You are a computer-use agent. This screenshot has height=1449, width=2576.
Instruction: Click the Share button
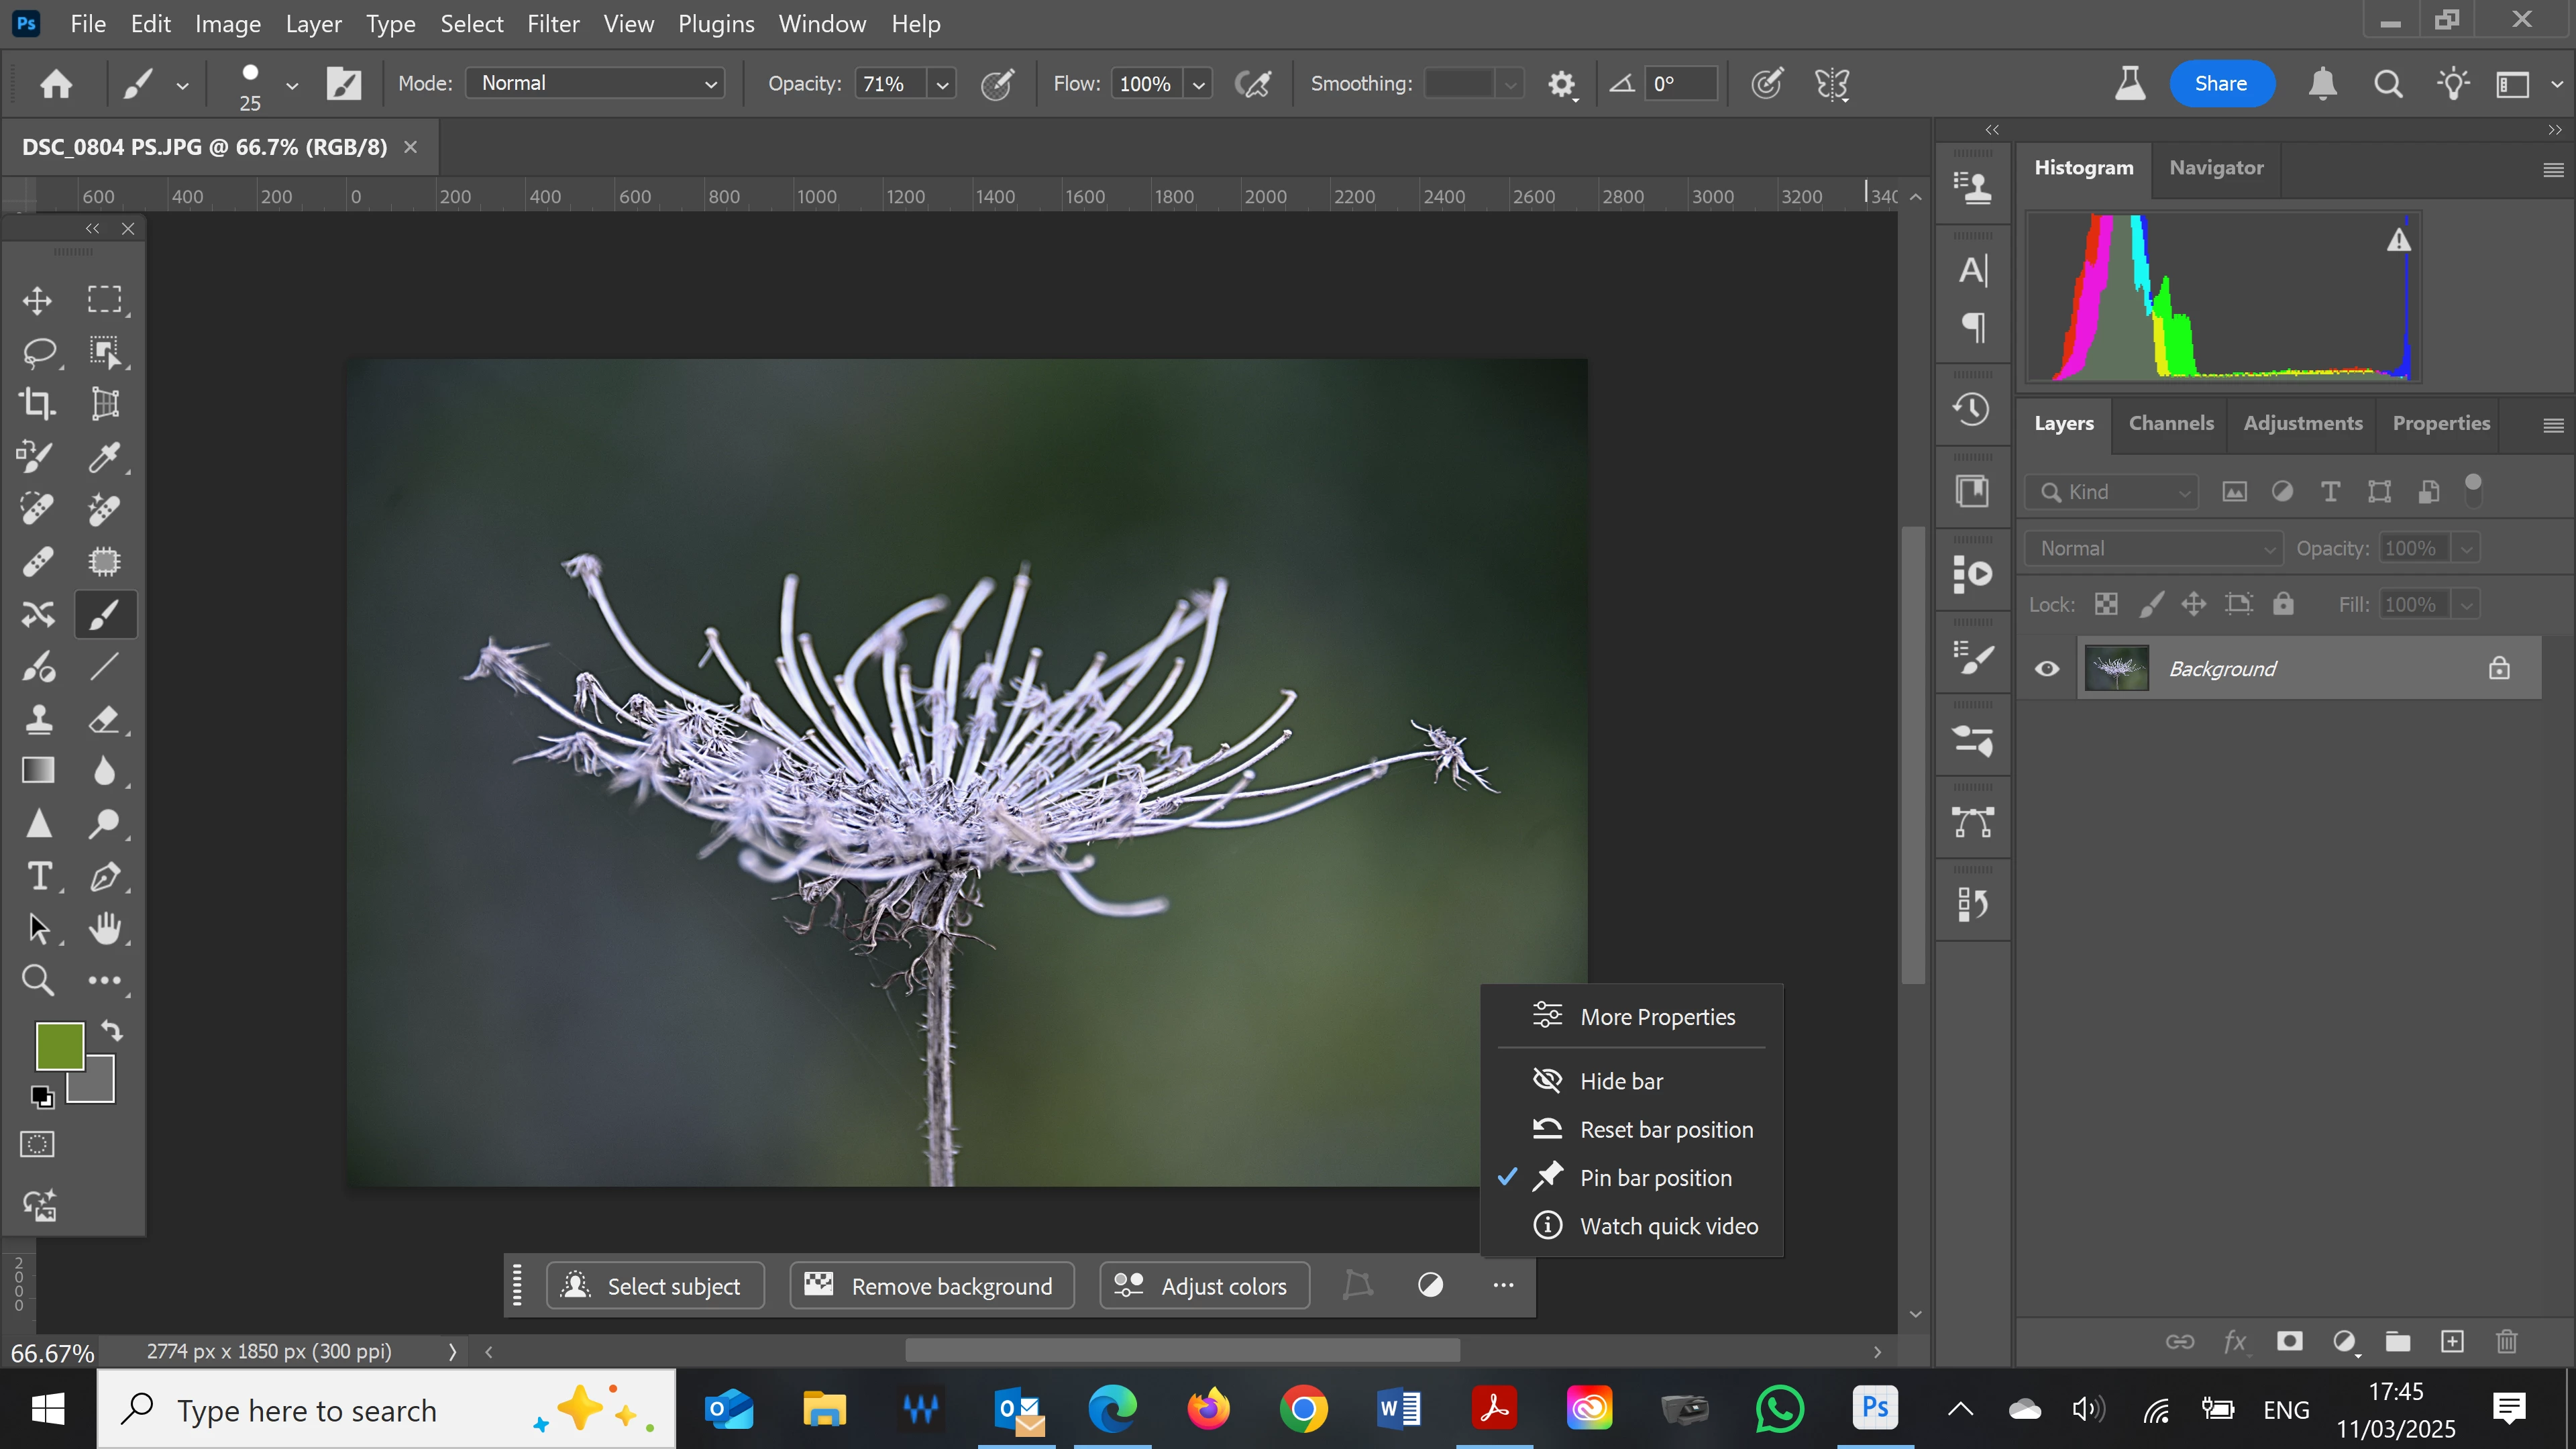coord(2221,84)
